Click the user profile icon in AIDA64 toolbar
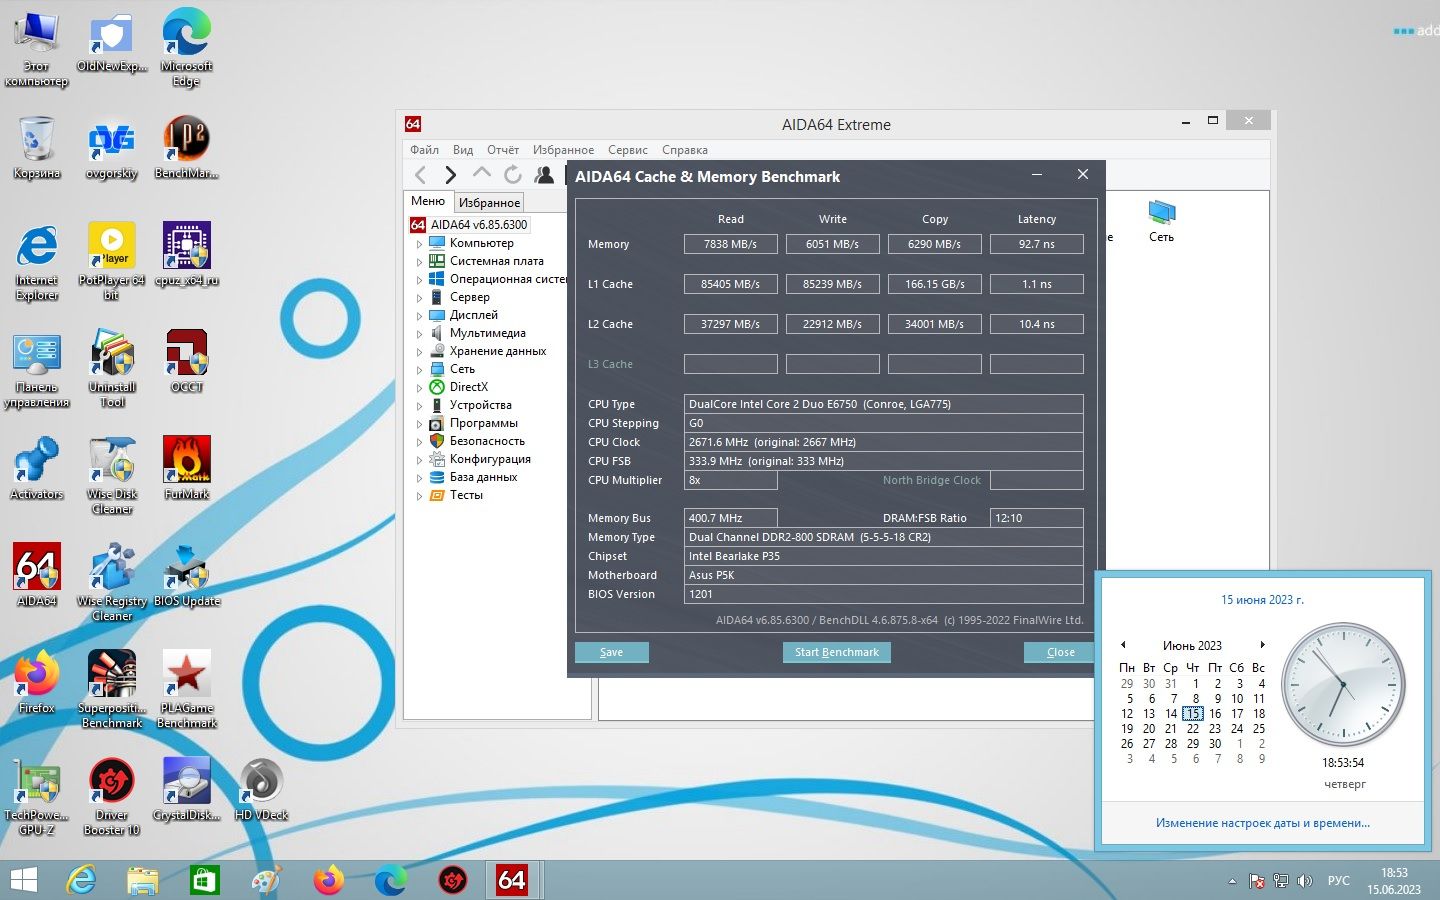Viewport: 1440px width, 900px height. pyautogui.click(x=544, y=175)
